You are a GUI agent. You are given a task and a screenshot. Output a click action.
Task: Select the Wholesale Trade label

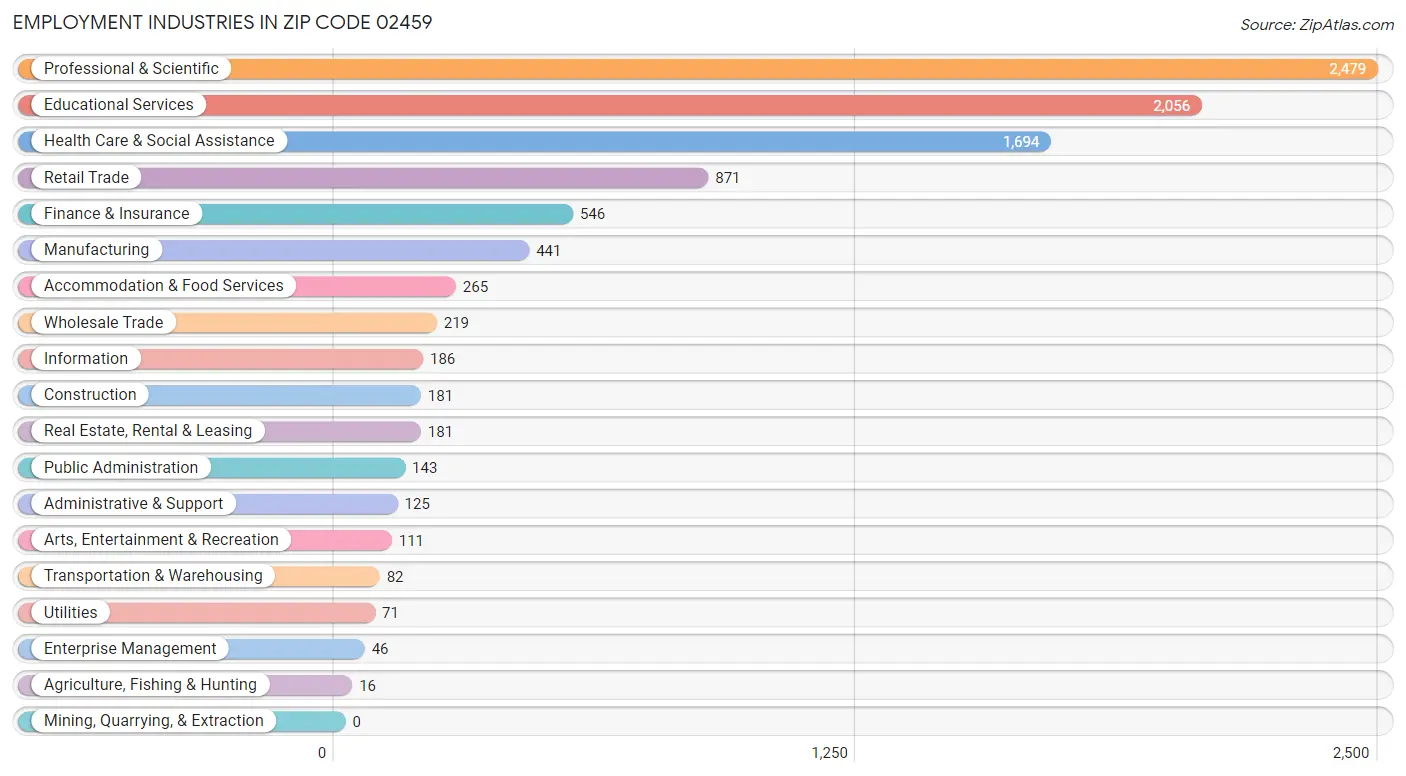point(103,323)
